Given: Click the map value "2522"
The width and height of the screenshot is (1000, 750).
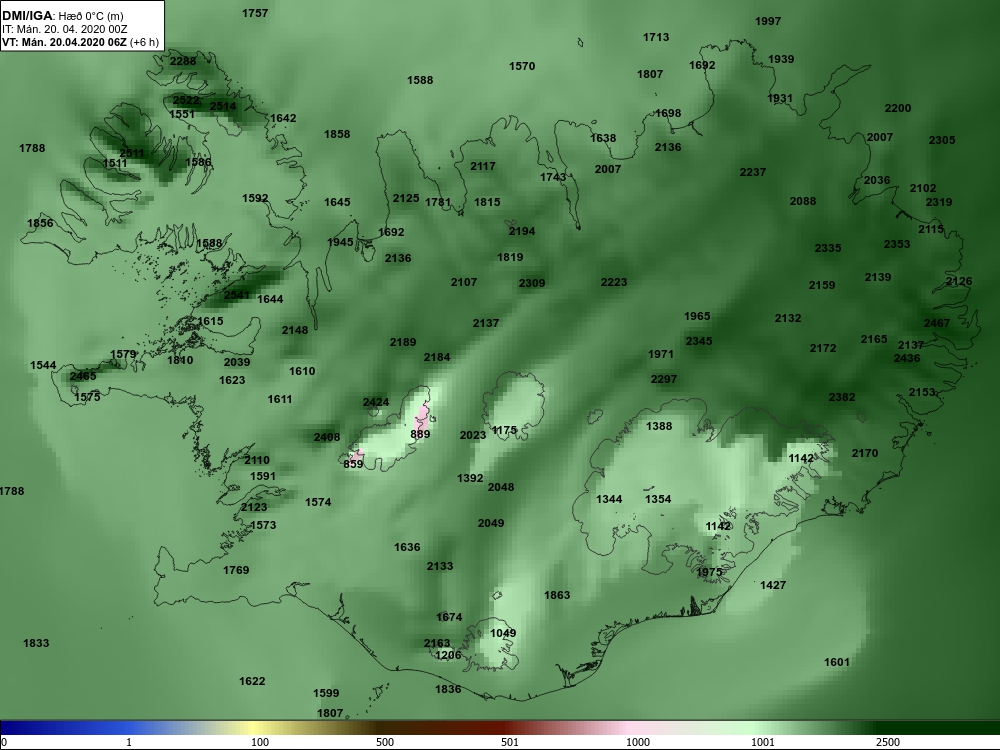Looking at the screenshot, I should click(186, 100).
